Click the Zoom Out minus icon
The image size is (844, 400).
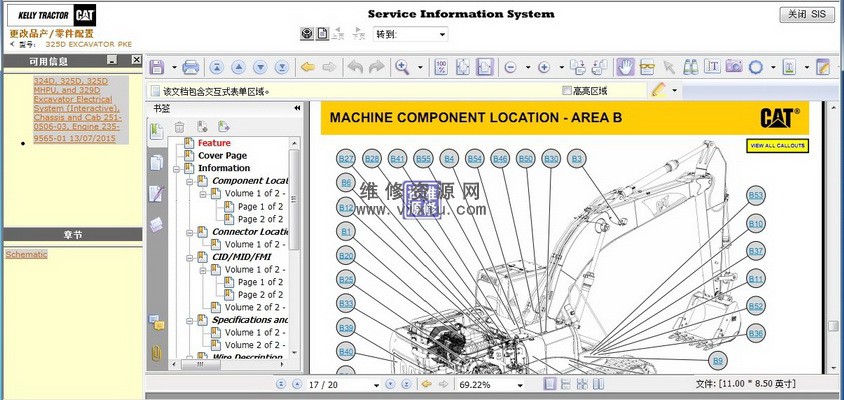[510, 67]
